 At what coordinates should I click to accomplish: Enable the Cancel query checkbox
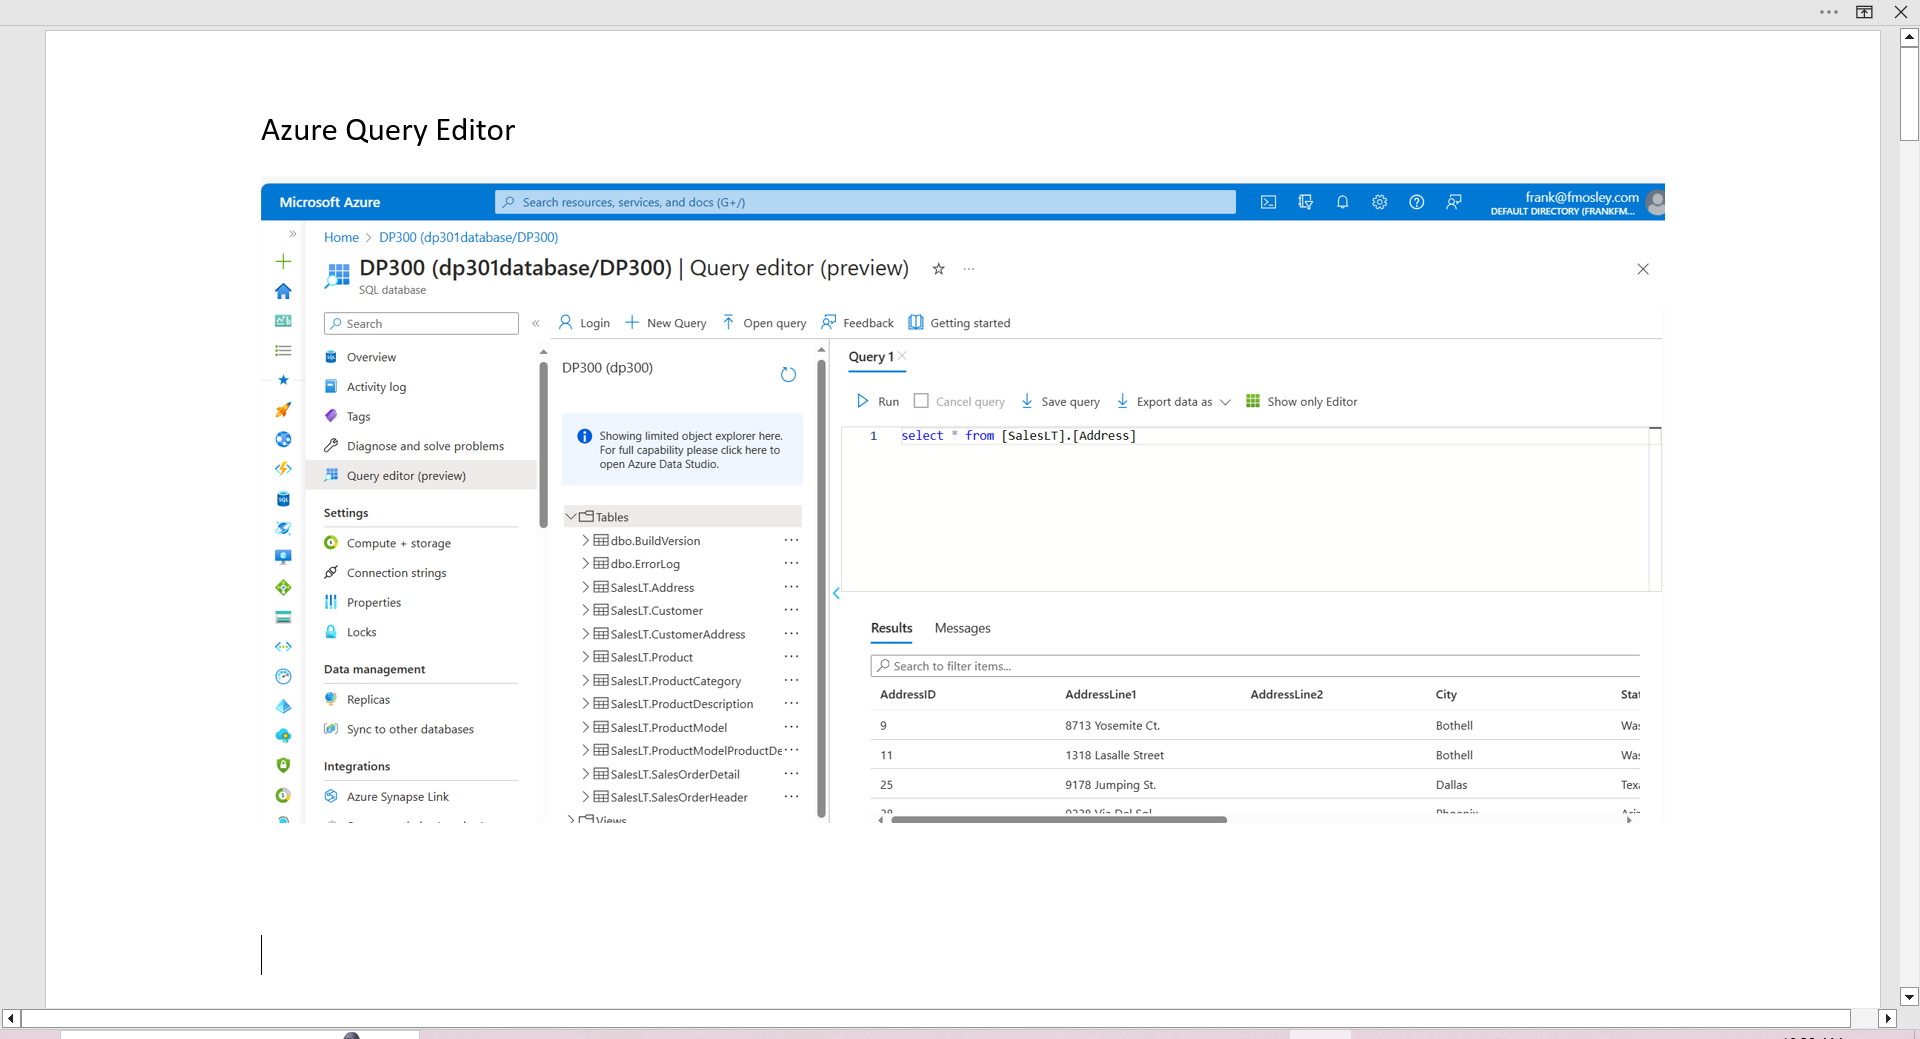(921, 400)
